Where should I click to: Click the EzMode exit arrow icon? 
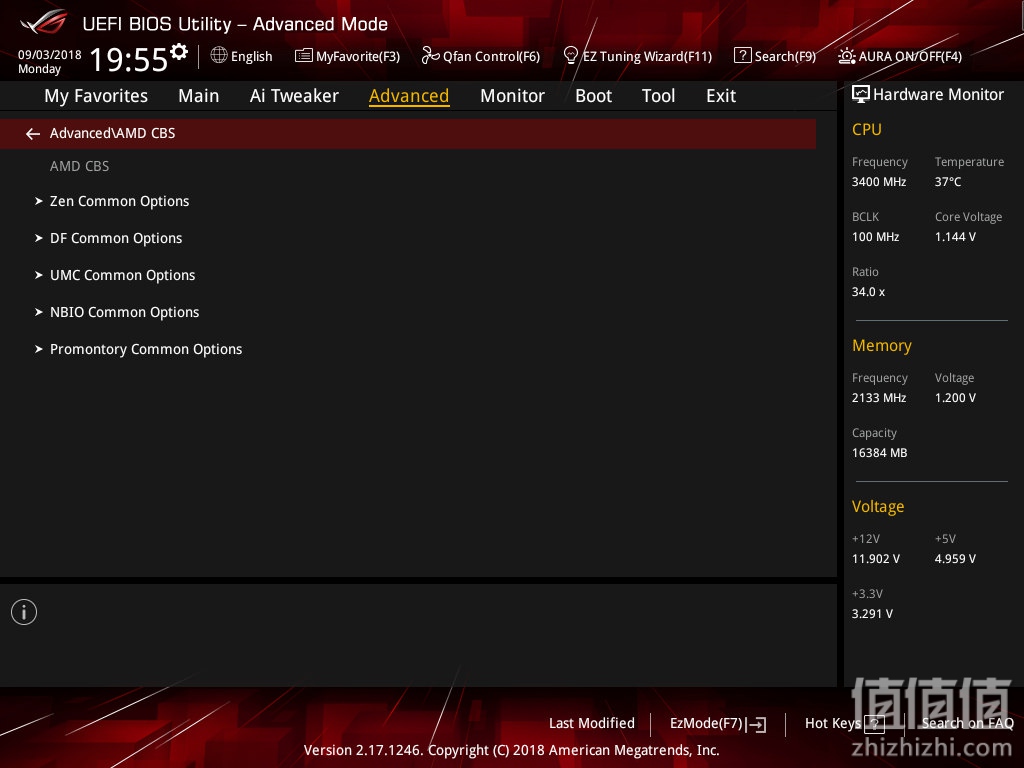tap(756, 724)
